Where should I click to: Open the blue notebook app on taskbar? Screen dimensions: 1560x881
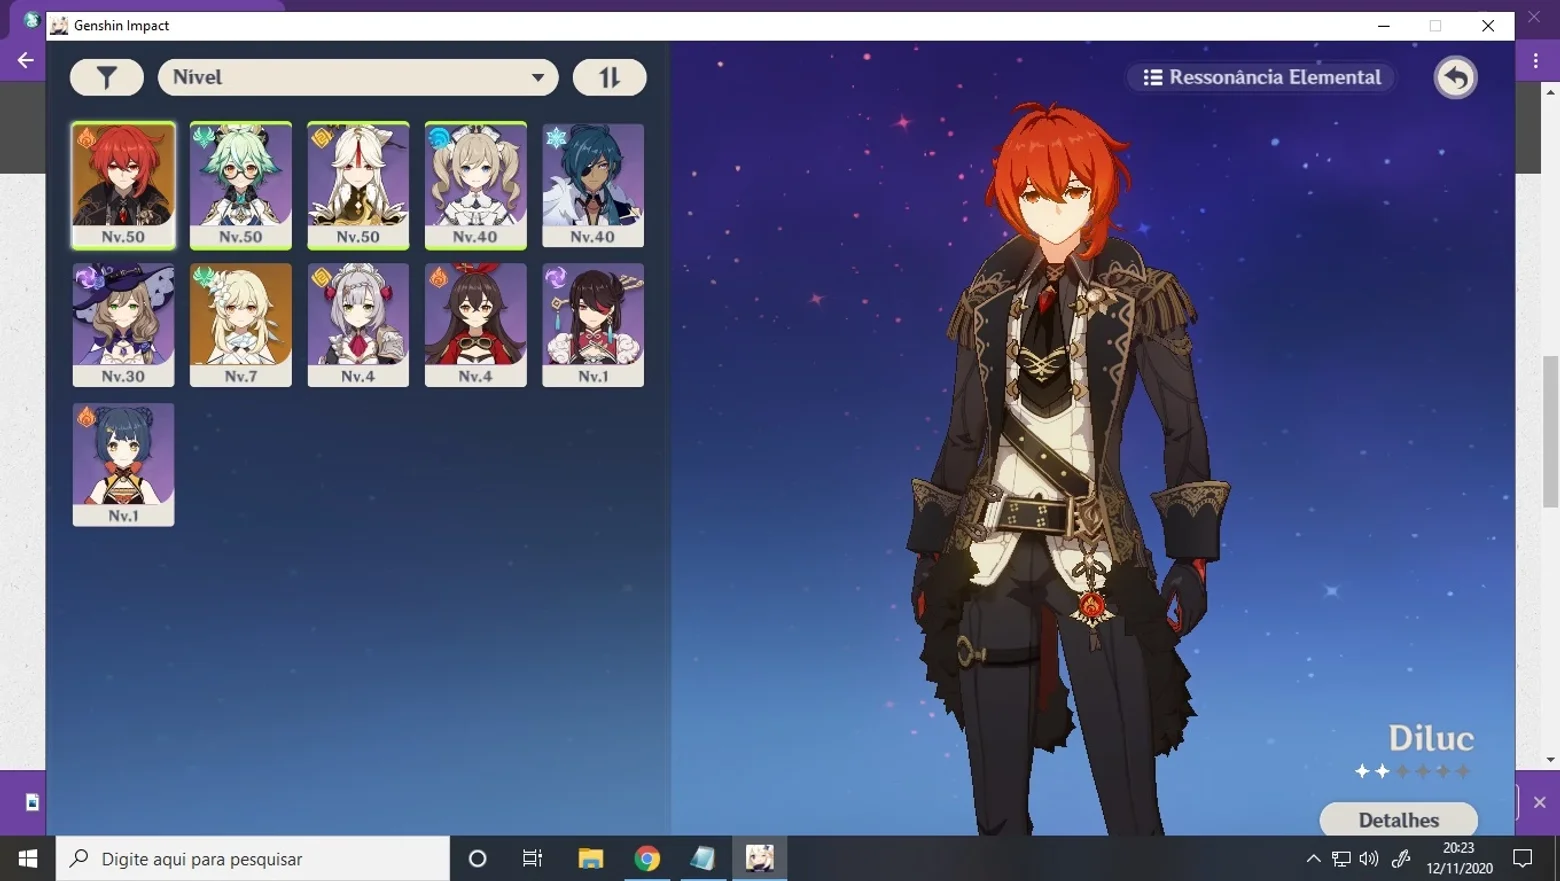click(703, 858)
